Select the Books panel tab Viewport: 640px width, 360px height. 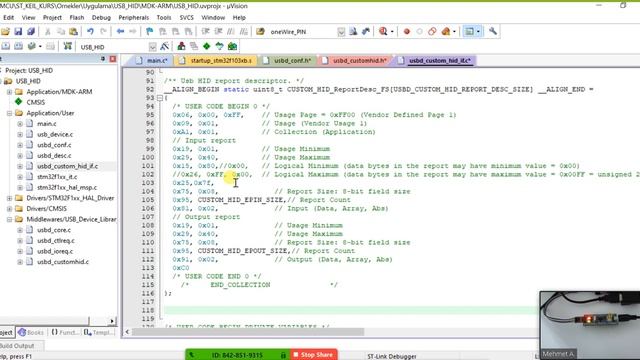click(x=31, y=332)
